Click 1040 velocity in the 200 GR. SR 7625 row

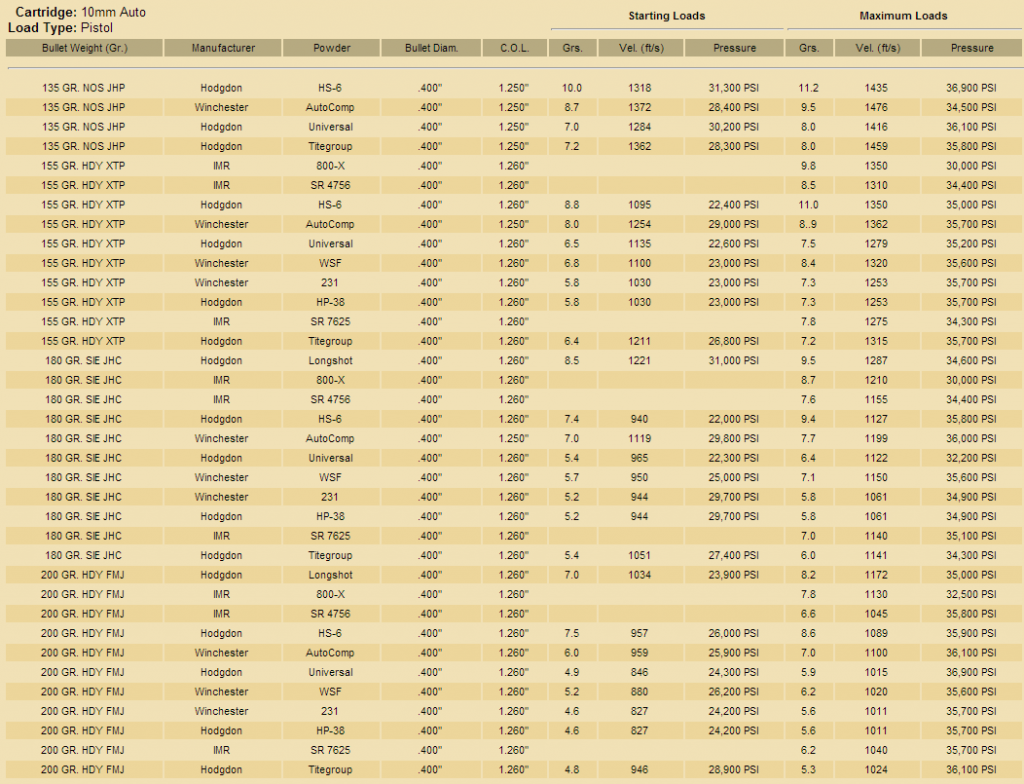pyautogui.click(x=876, y=750)
